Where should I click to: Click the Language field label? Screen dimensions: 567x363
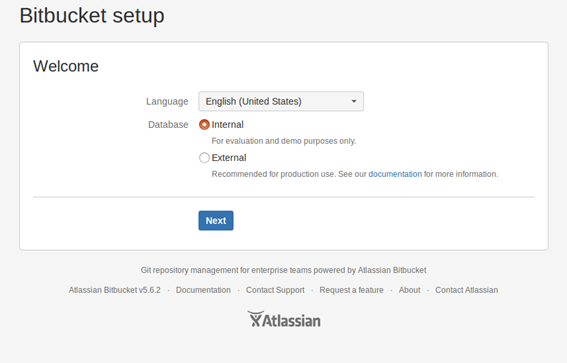pyautogui.click(x=167, y=102)
